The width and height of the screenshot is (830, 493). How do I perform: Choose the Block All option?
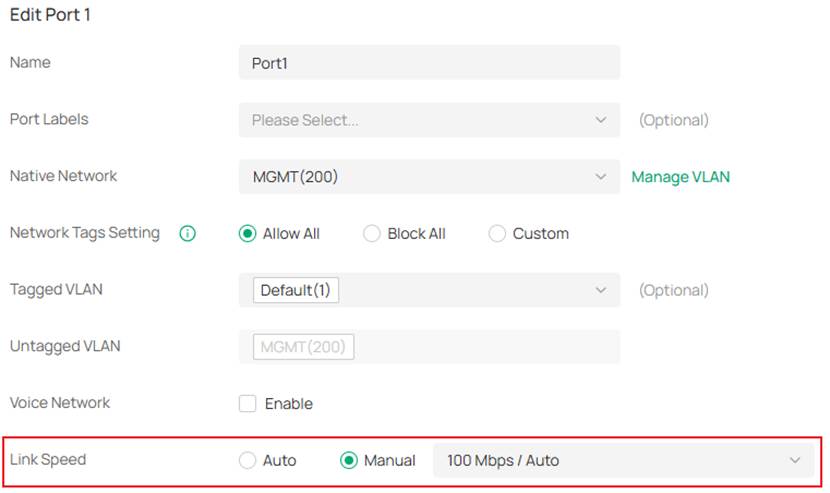pyautogui.click(x=372, y=233)
